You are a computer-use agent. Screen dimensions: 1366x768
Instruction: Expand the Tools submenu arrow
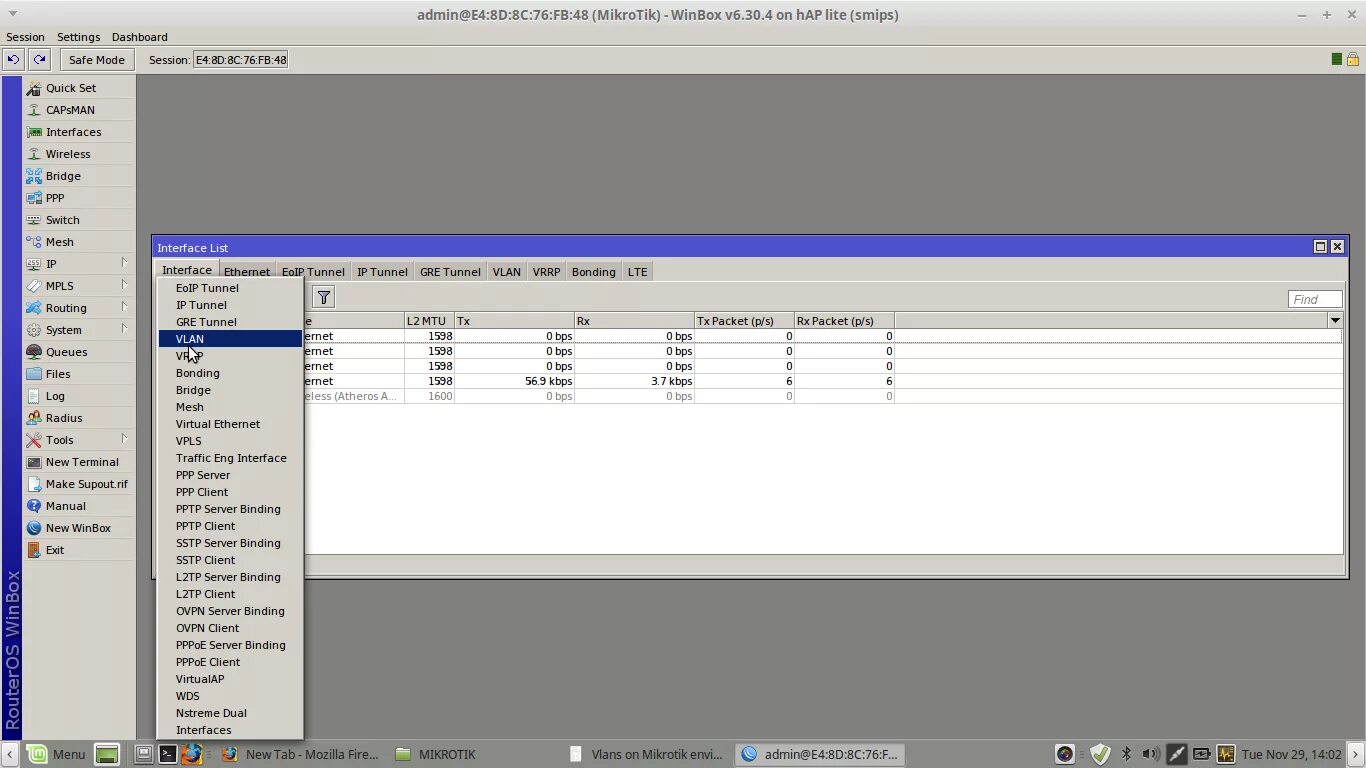point(124,439)
